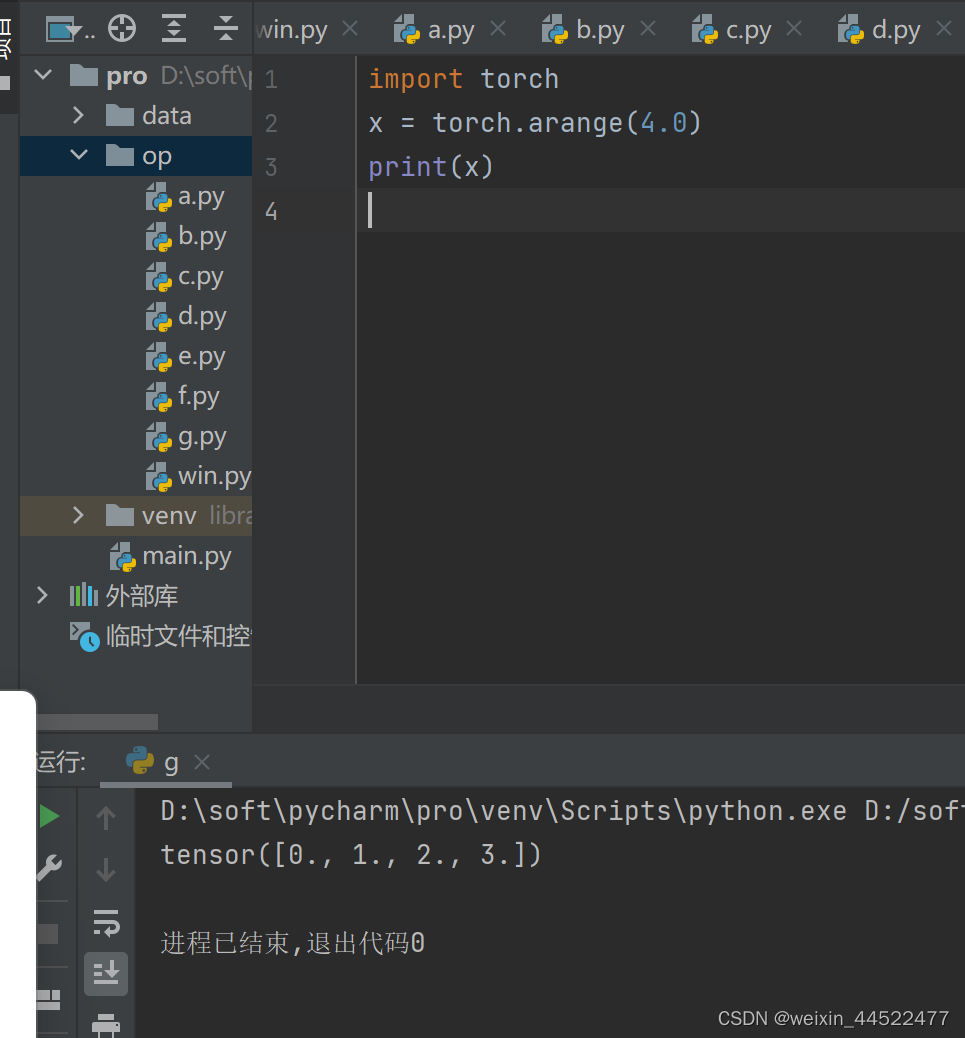Toggle the soft-wrap icon in run console
965x1038 pixels.
click(x=106, y=921)
